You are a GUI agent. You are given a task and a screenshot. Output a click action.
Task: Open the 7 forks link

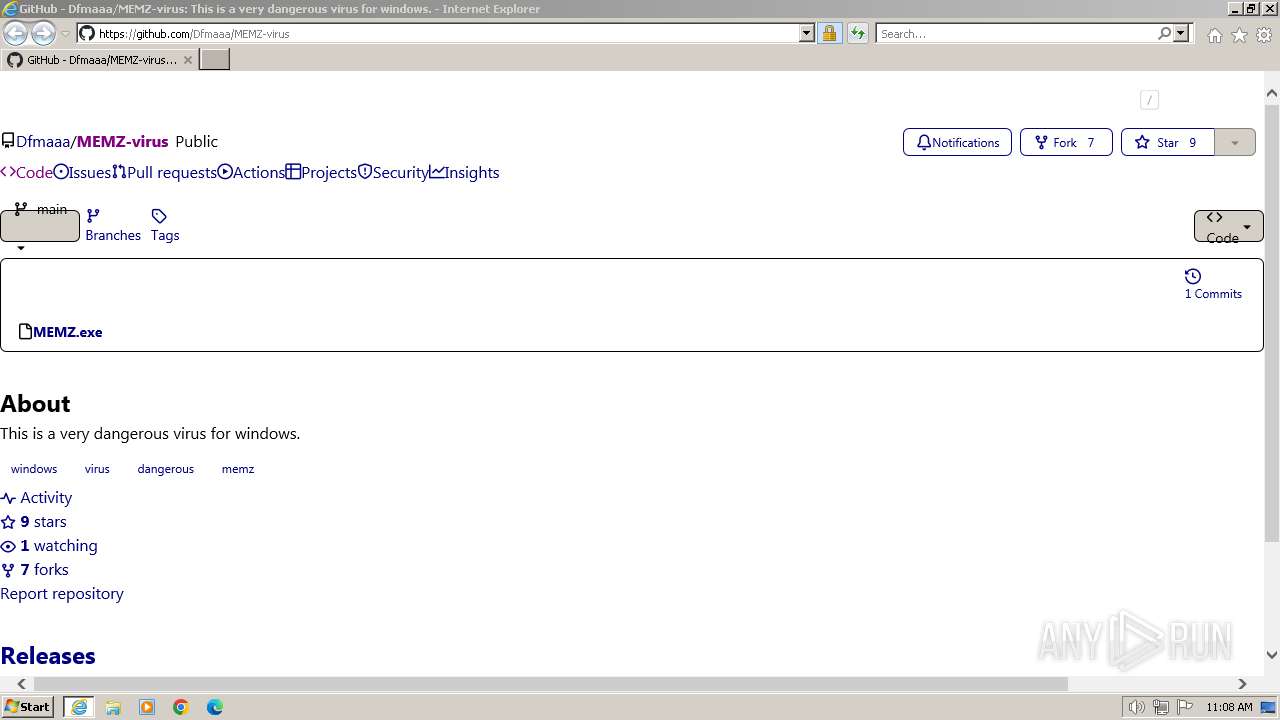point(35,570)
